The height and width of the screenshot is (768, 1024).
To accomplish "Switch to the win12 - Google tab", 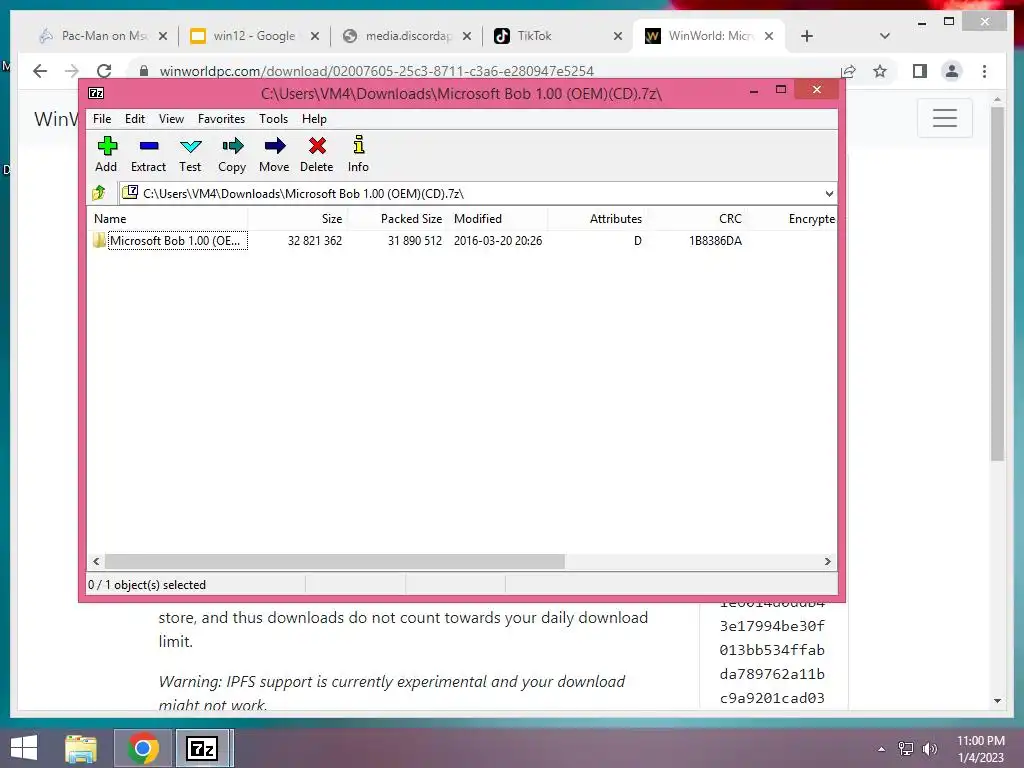I will pos(254,36).
